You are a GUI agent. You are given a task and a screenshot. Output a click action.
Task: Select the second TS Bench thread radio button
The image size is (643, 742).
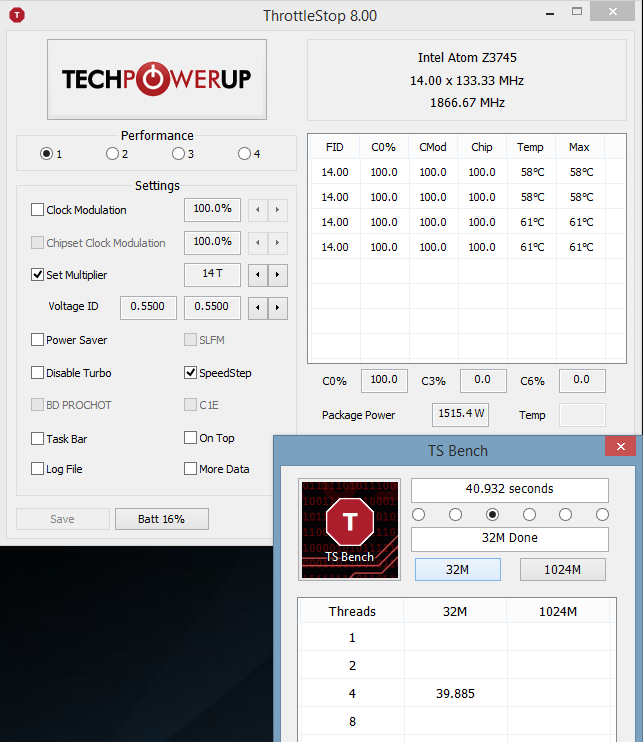pos(455,514)
